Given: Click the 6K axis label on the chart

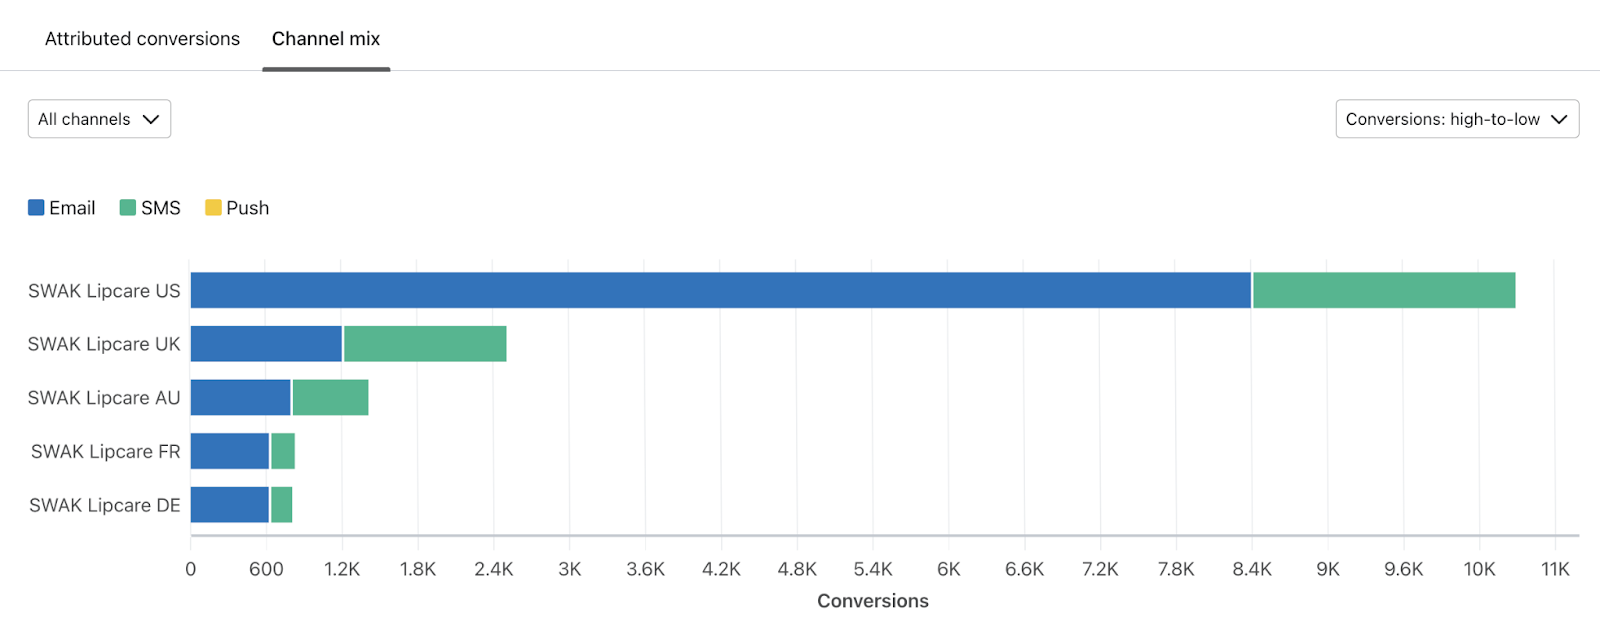Looking at the screenshot, I should click(948, 568).
